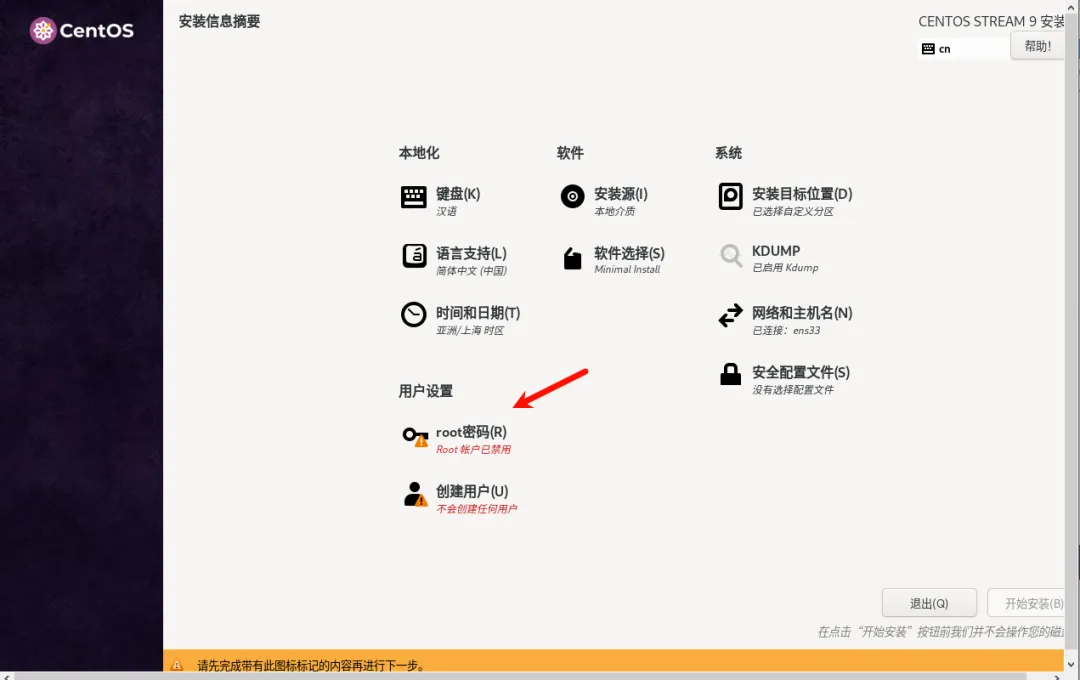Click the 用户设置 section heading
This screenshot has height=680, width=1080.
click(x=426, y=391)
